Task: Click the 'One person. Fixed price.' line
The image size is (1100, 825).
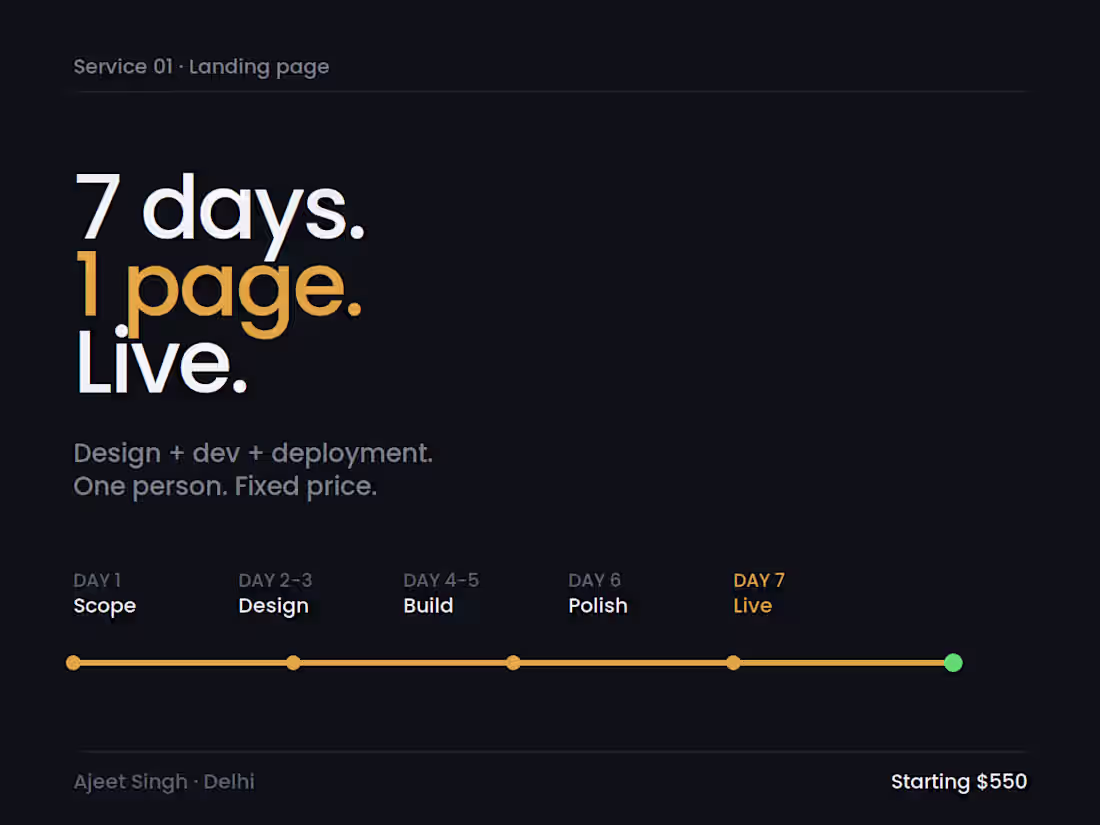Action: tap(225, 486)
